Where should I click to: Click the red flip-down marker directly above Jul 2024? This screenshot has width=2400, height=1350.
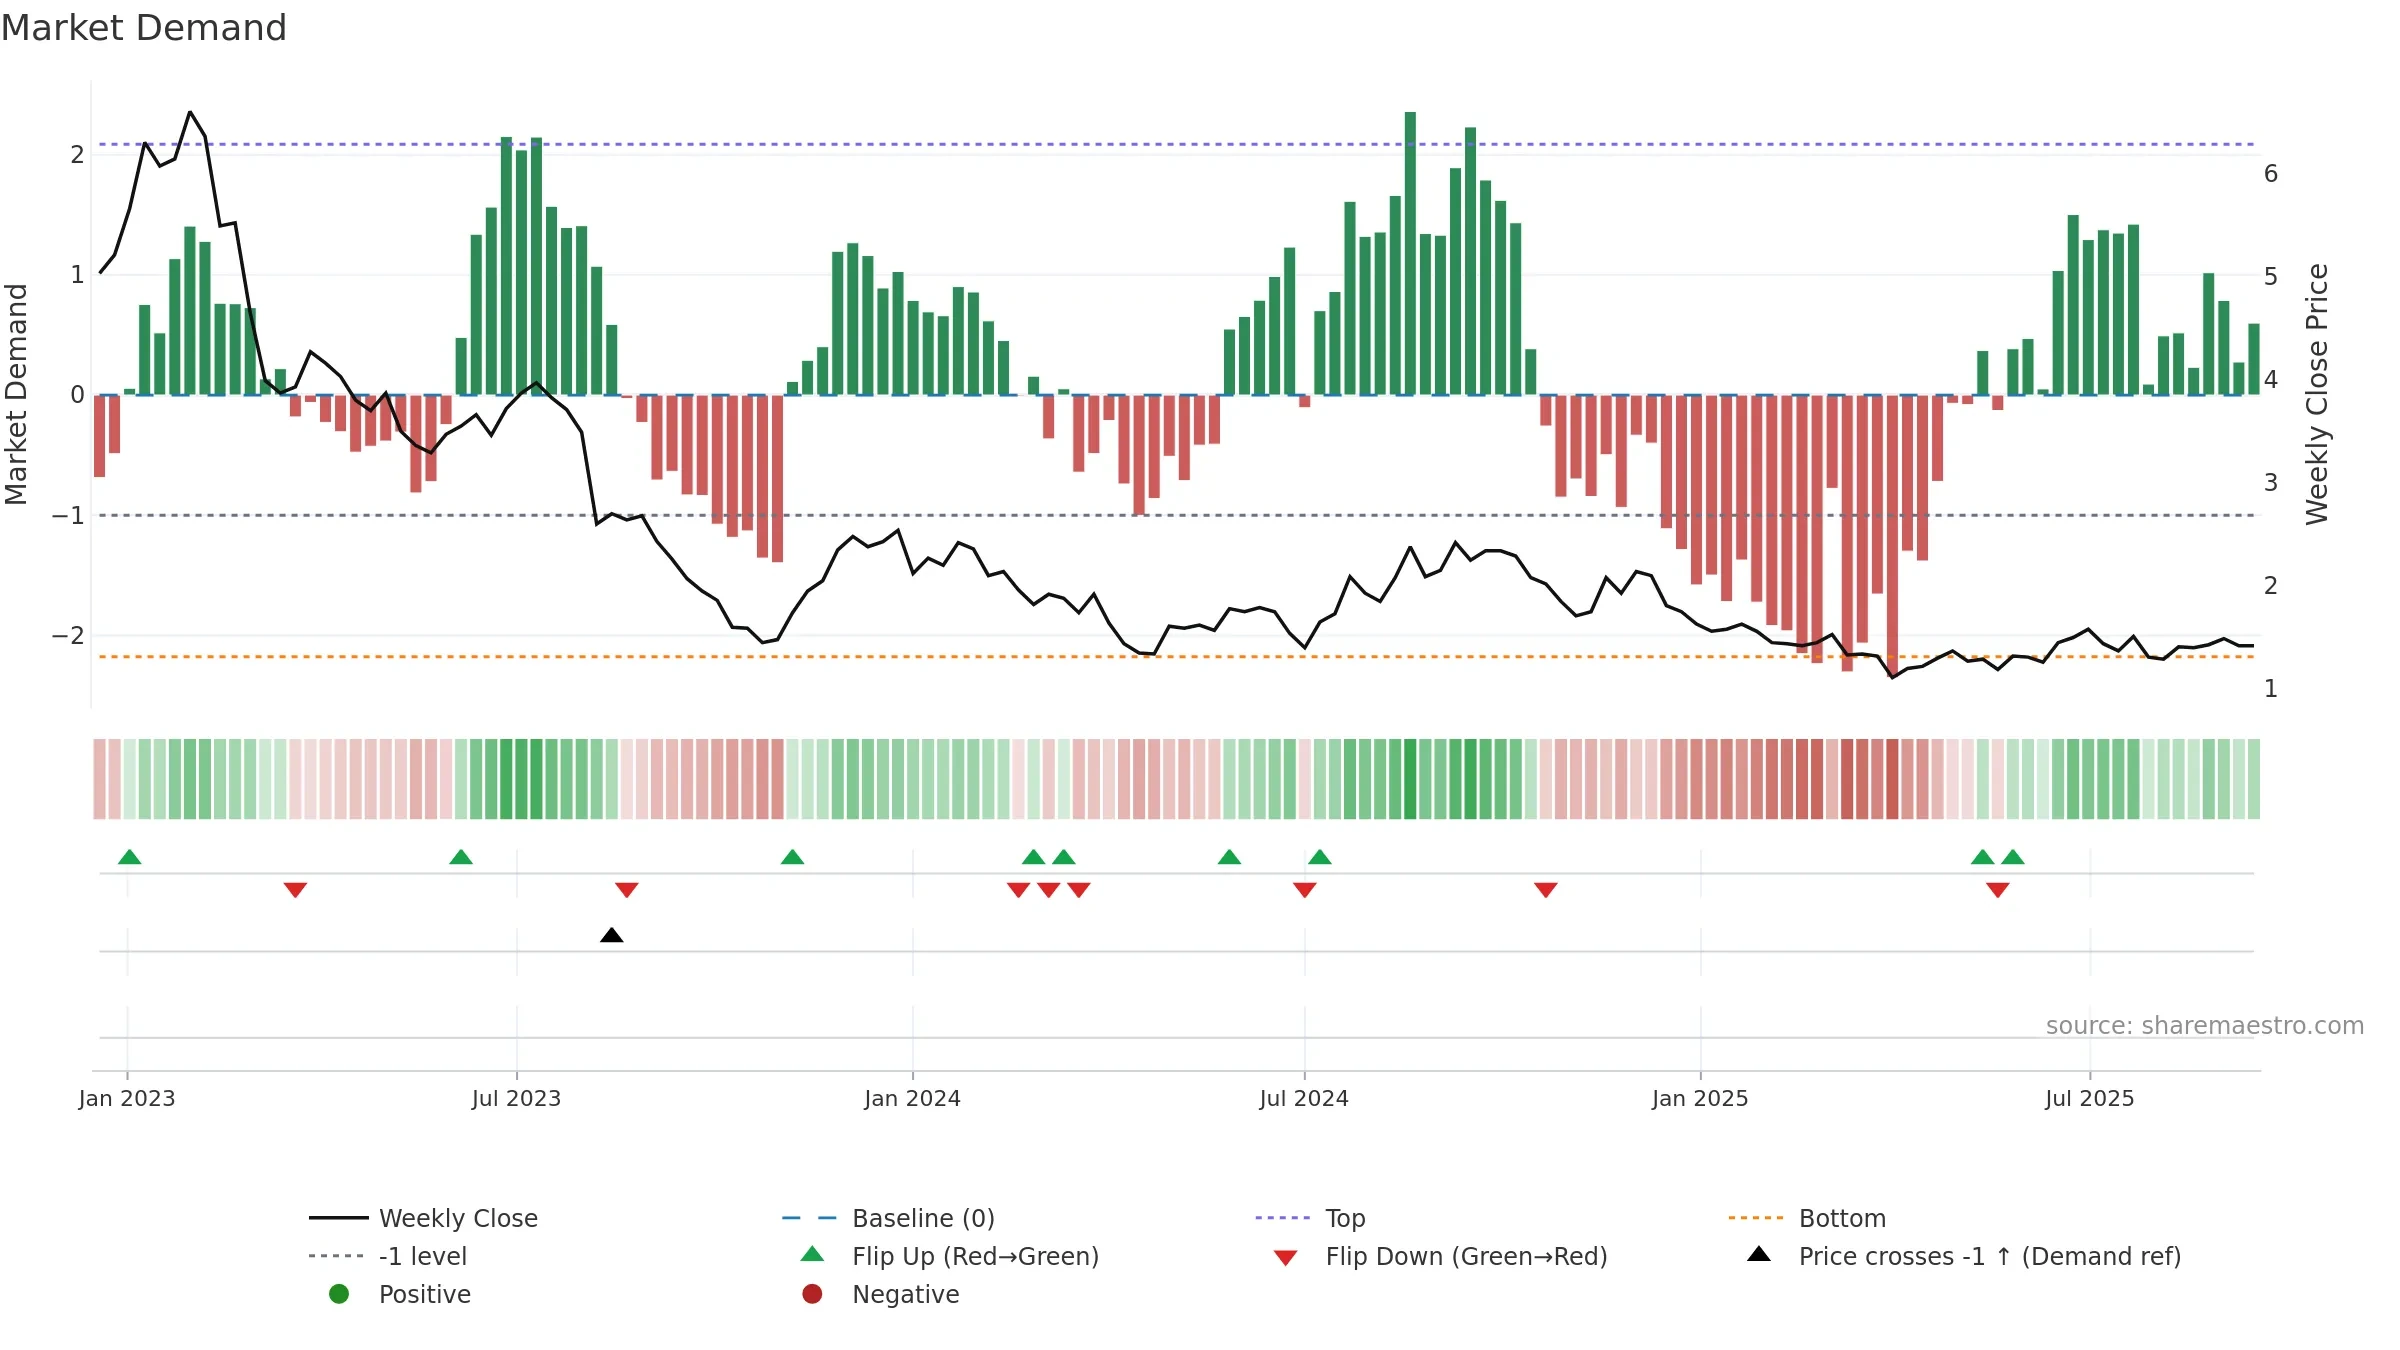point(1304,890)
